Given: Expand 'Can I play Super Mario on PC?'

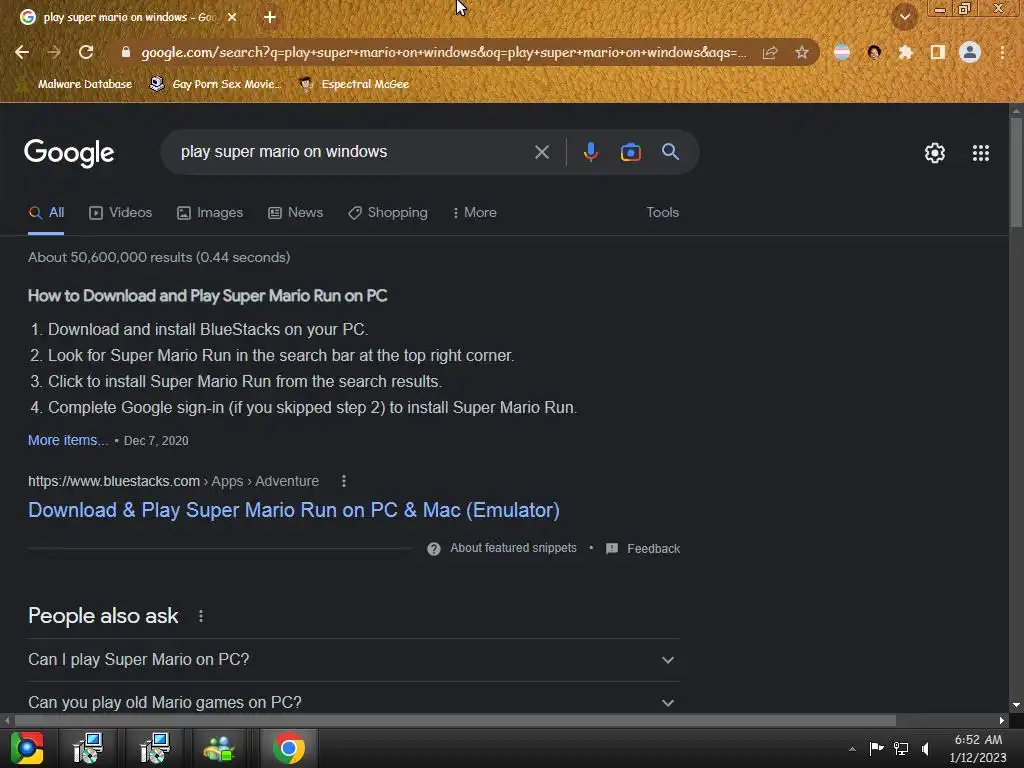Looking at the screenshot, I should pyautogui.click(x=354, y=660).
